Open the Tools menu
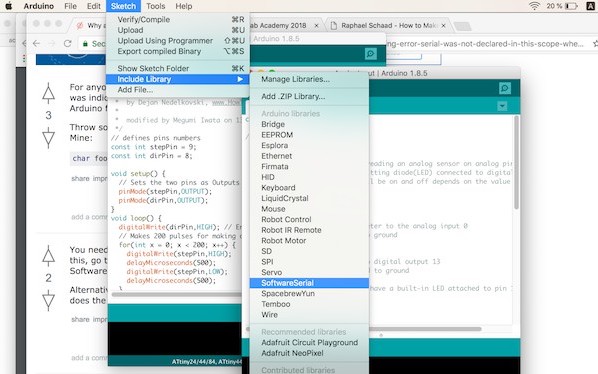The height and width of the screenshot is (374, 598). pos(156,6)
